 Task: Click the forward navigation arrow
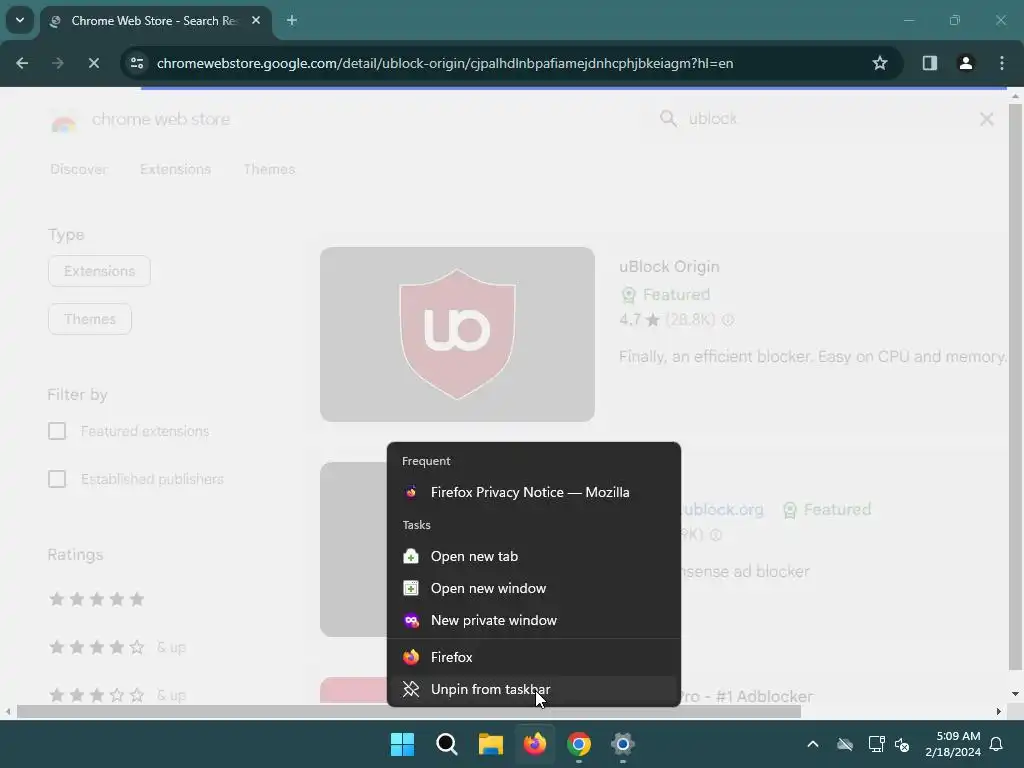pyautogui.click(x=57, y=63)
